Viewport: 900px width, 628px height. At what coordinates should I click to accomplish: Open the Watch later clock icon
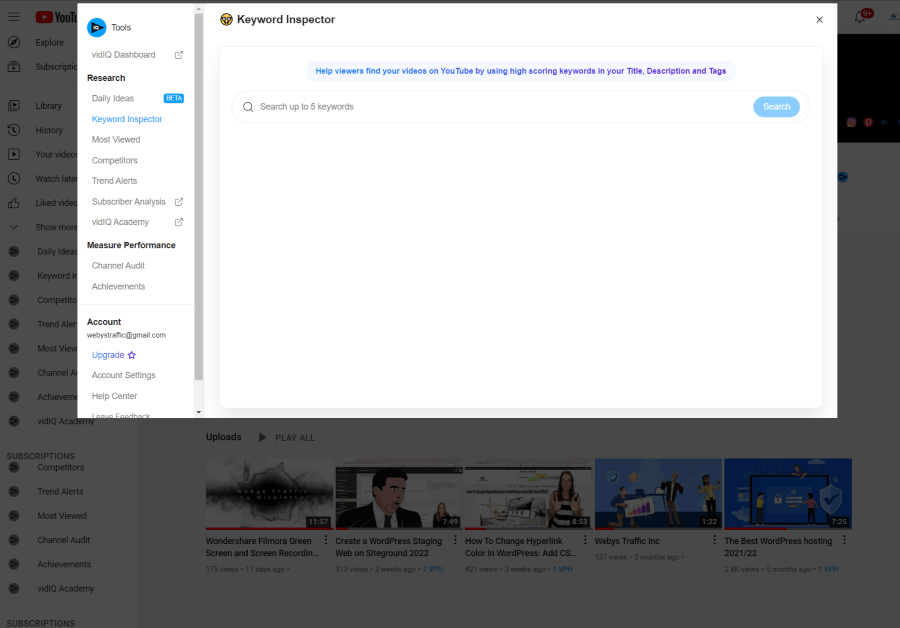[14, 179]
